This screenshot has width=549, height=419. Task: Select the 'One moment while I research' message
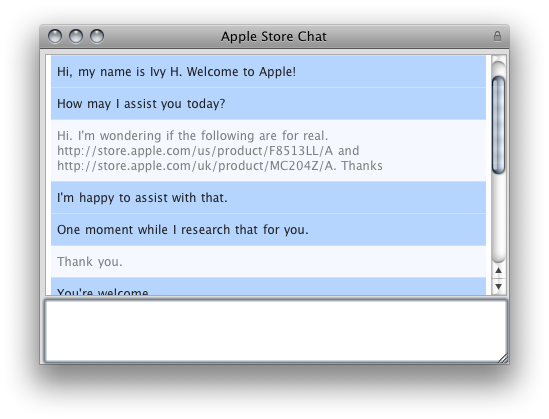click(268, 230)
